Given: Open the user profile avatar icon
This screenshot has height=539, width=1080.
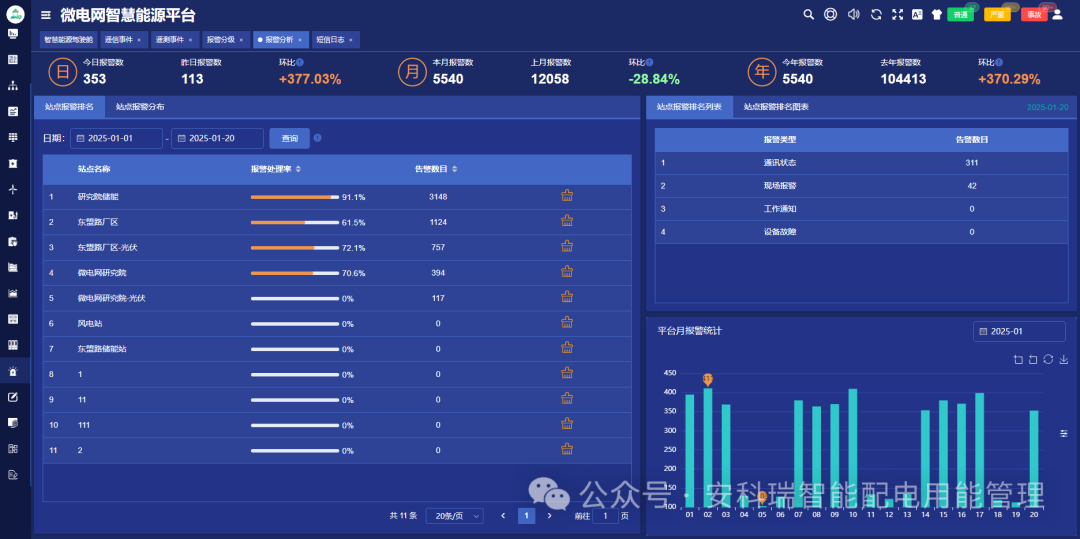Looking at the screenshot, I should (x=1057, y=14).
